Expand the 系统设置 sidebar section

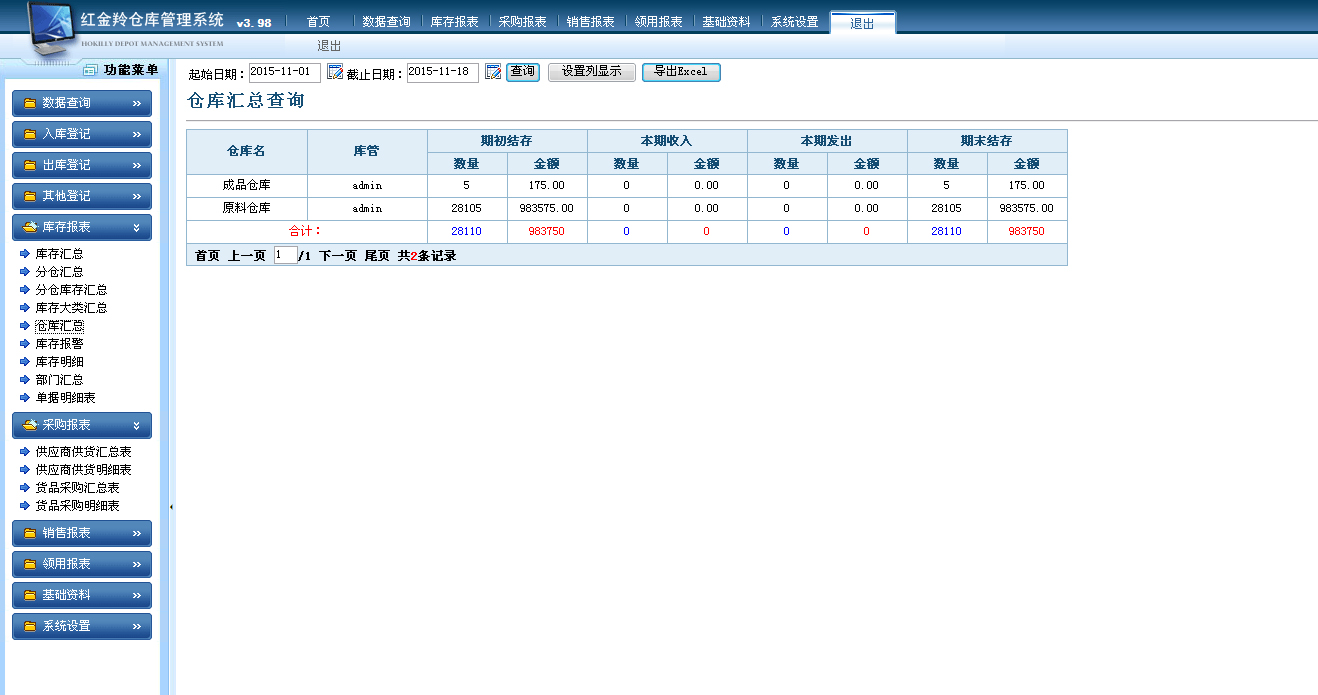point(81,626)
